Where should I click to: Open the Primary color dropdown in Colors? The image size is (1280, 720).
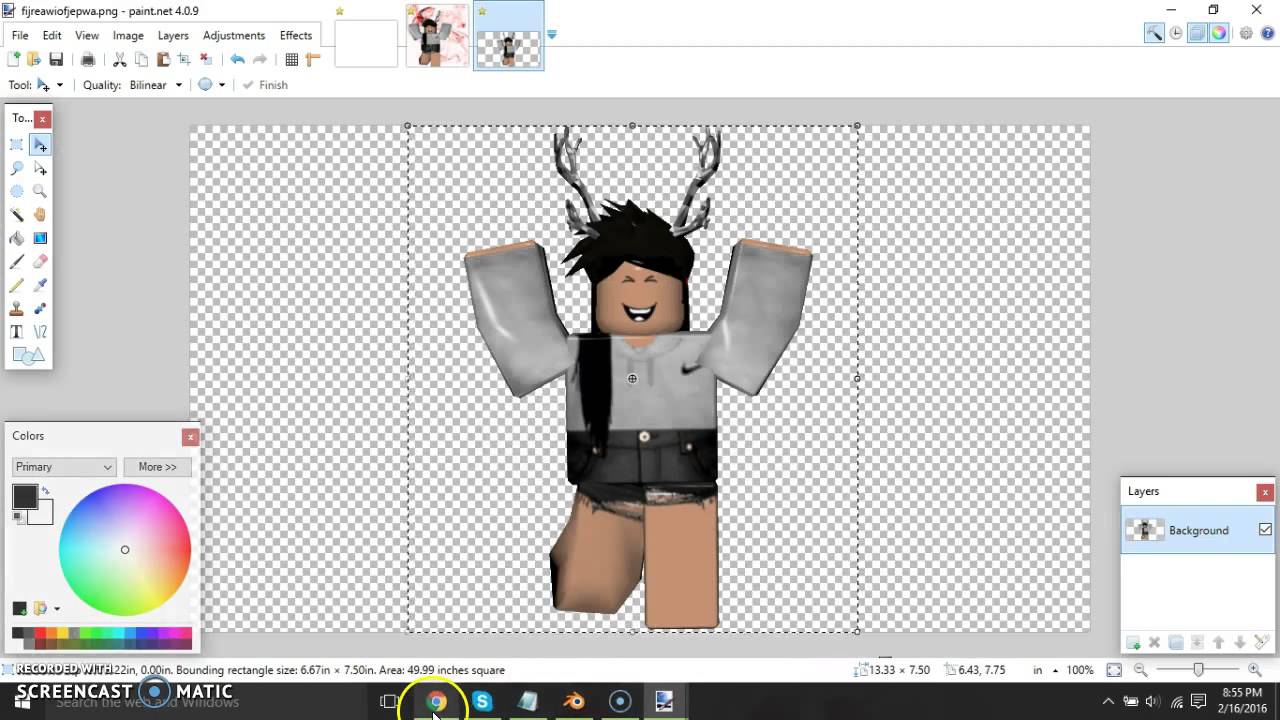63,467
